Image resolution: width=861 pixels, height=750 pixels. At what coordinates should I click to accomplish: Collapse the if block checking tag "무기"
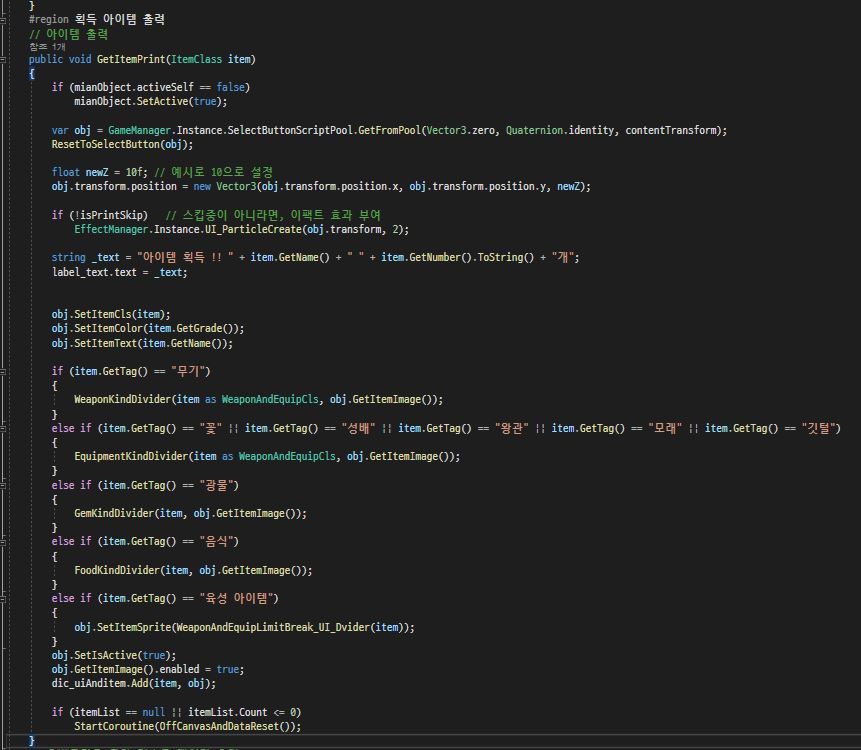click(x=3, y=372)
